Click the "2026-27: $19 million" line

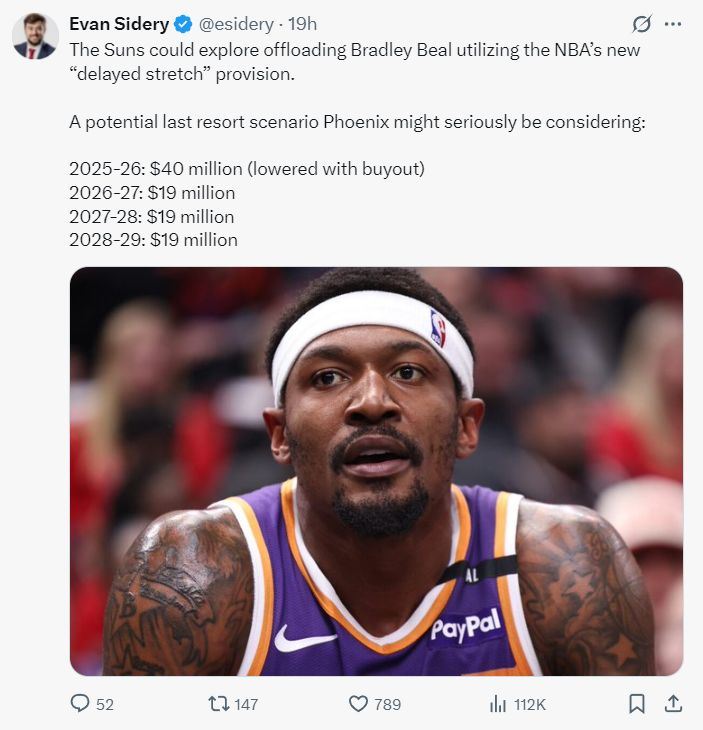pyautogui.click(x=152, y=193)
